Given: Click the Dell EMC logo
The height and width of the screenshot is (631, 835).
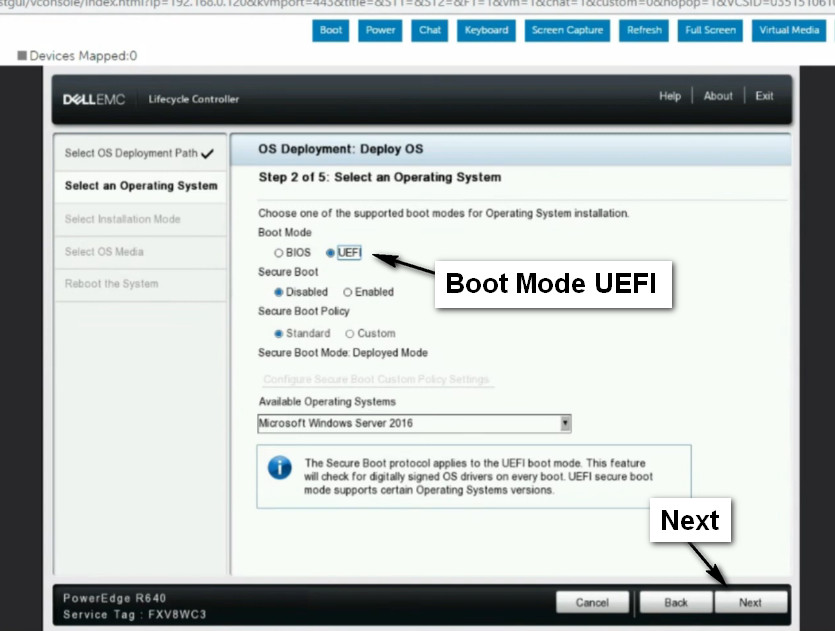Looking at the screenshot, I should pyautogui.click(x=94, y=100).
